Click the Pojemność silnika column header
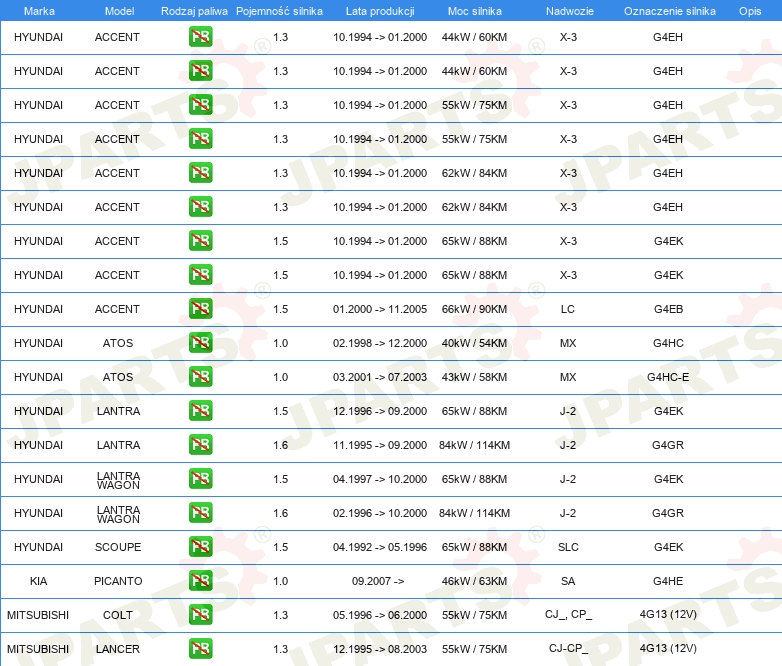 279,11
